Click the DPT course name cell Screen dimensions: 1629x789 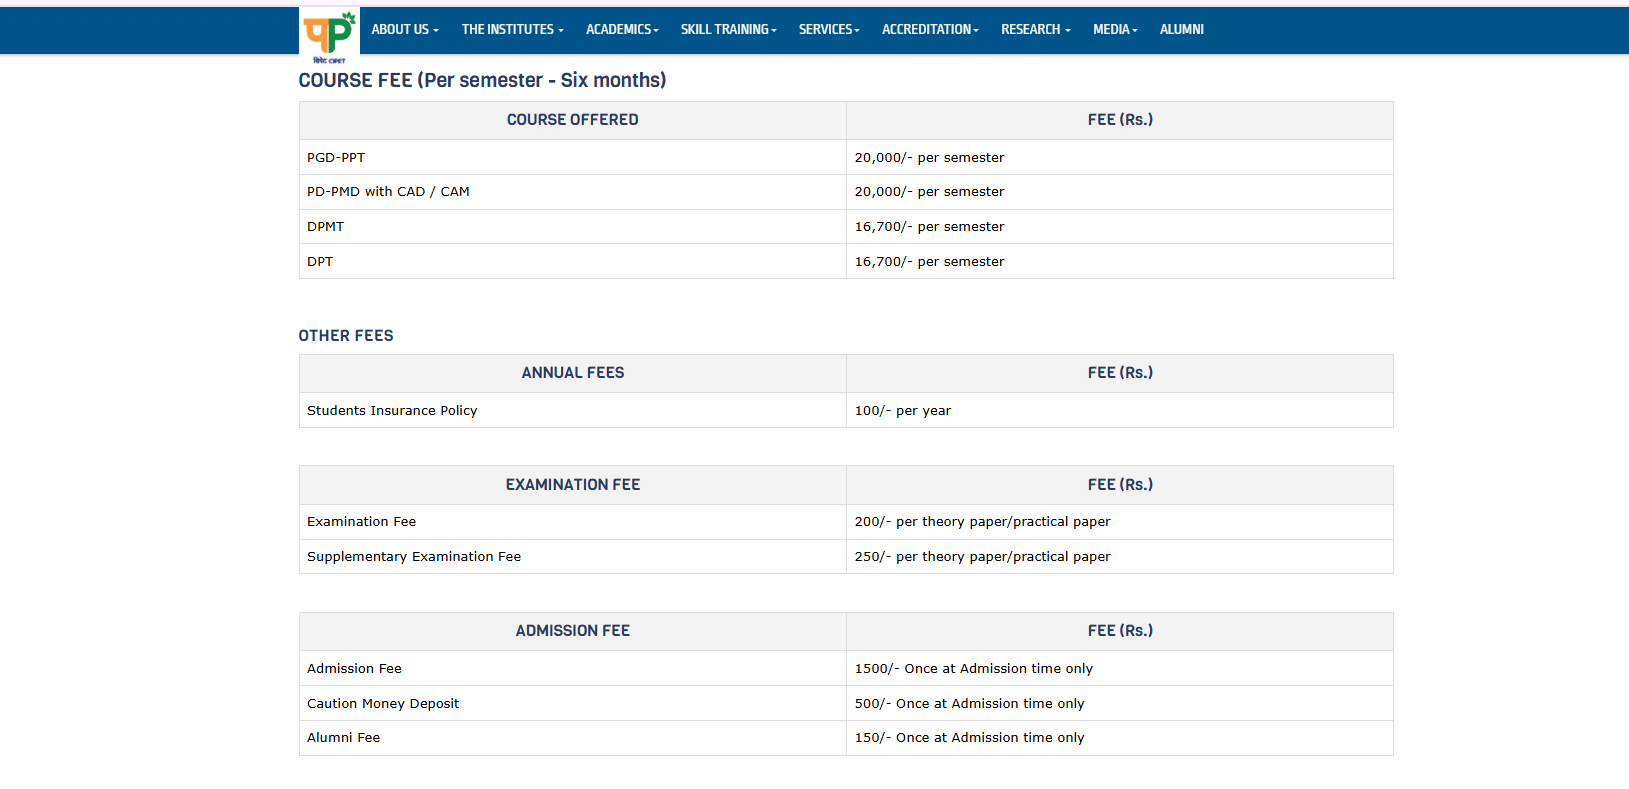320,262
